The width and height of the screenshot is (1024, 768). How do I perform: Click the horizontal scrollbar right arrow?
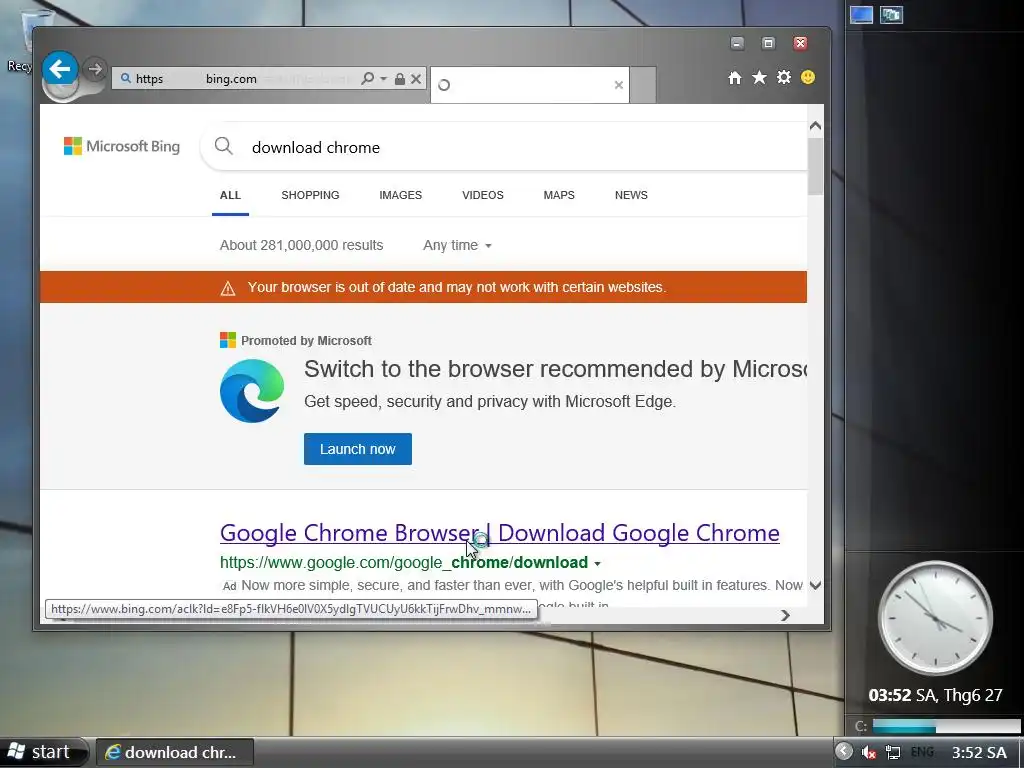[786, 615]
